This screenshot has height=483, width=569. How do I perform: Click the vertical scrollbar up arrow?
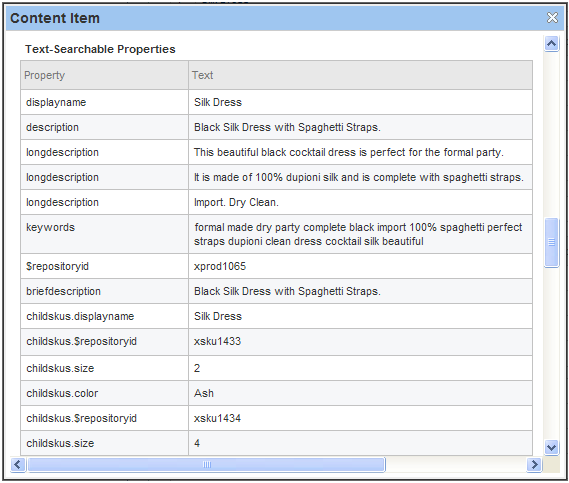tap(552, 44)
